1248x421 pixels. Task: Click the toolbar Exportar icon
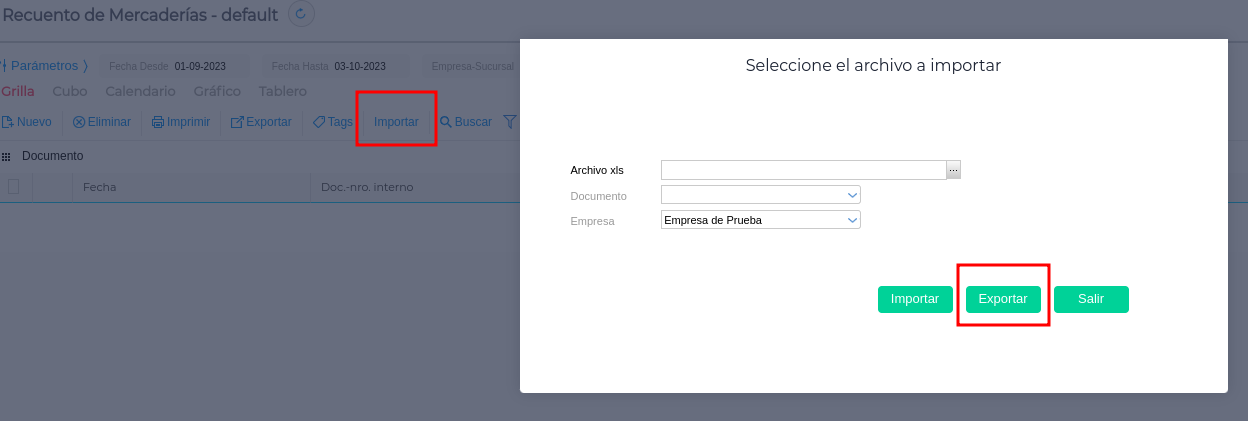point(238,122)
